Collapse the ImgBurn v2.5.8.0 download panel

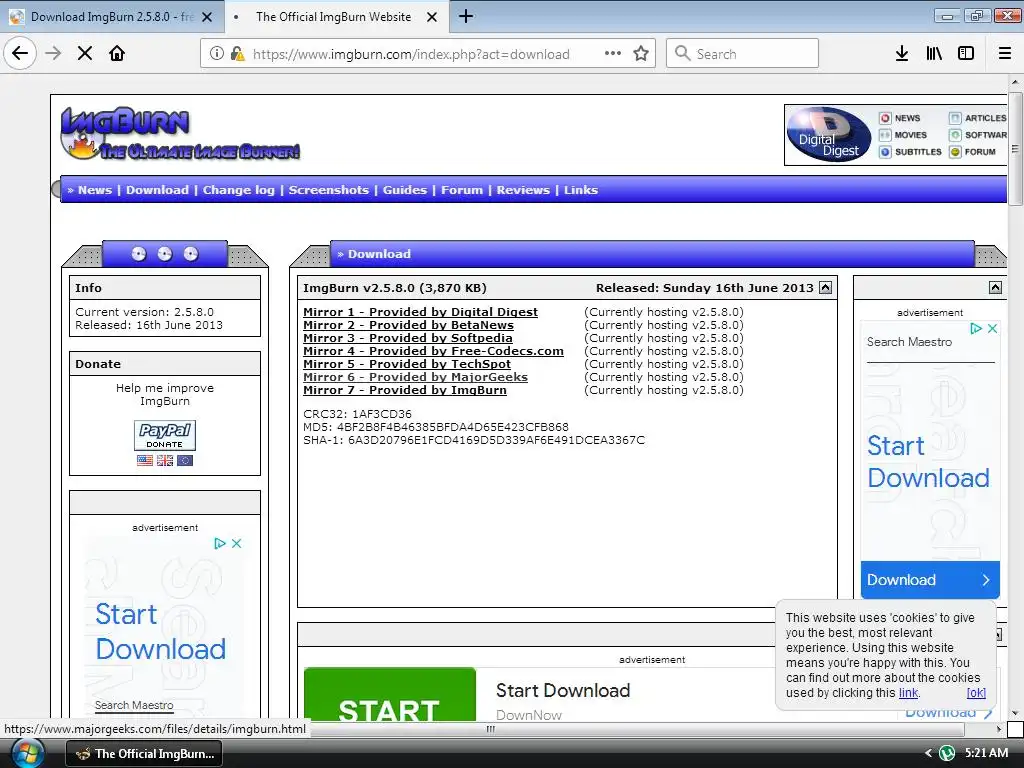(825, 288)
